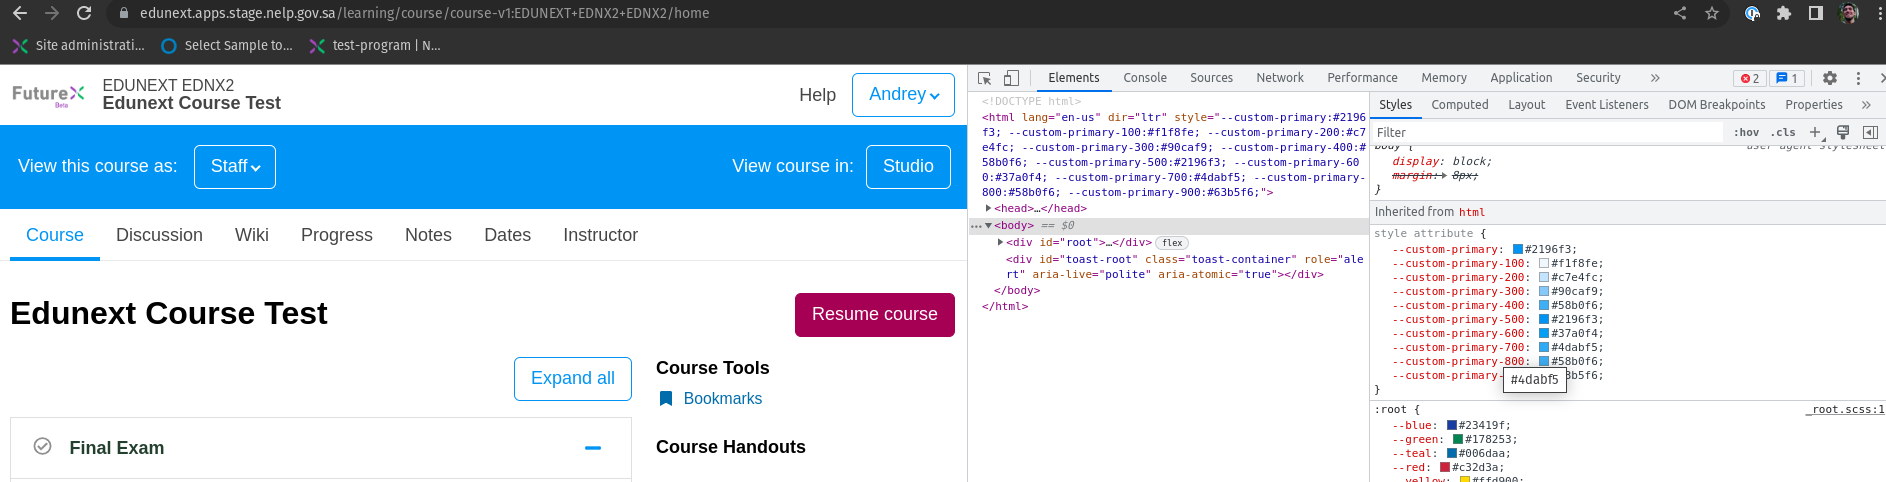Go back in browser history
The width and height of the screenshot is (1886, 482).
[20, 13]
